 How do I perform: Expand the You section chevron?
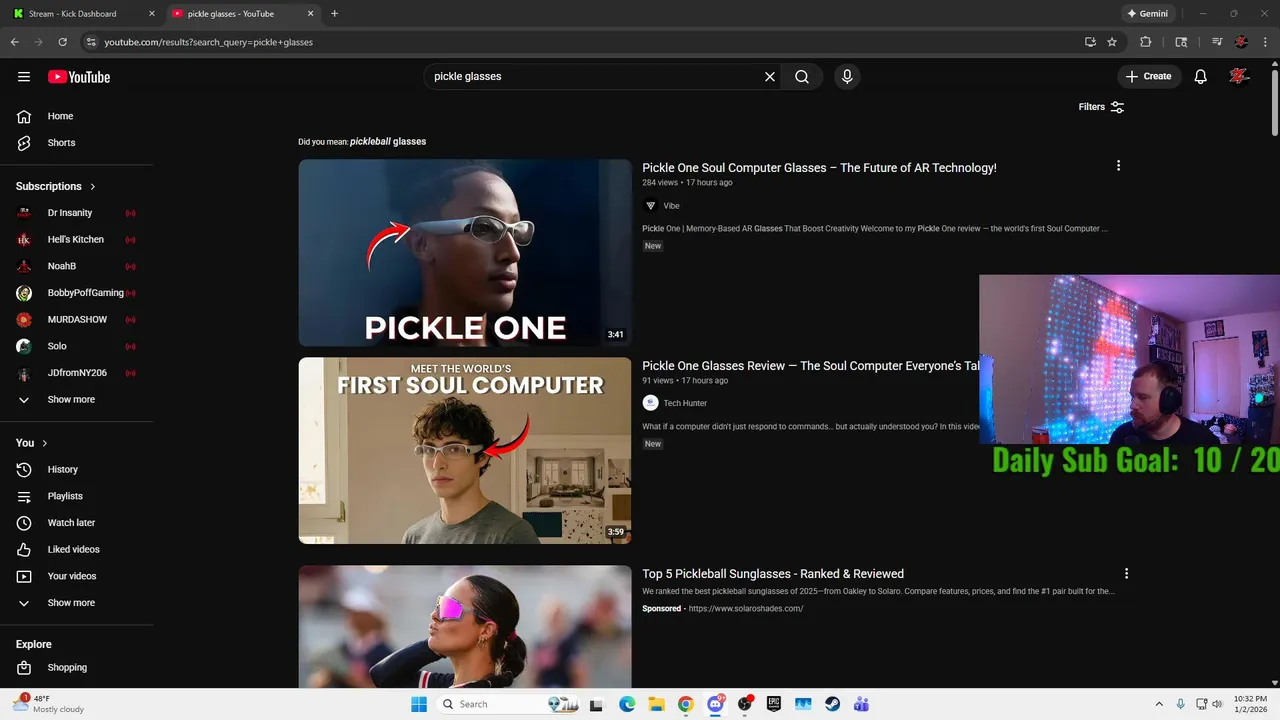(x=45, y=443)
